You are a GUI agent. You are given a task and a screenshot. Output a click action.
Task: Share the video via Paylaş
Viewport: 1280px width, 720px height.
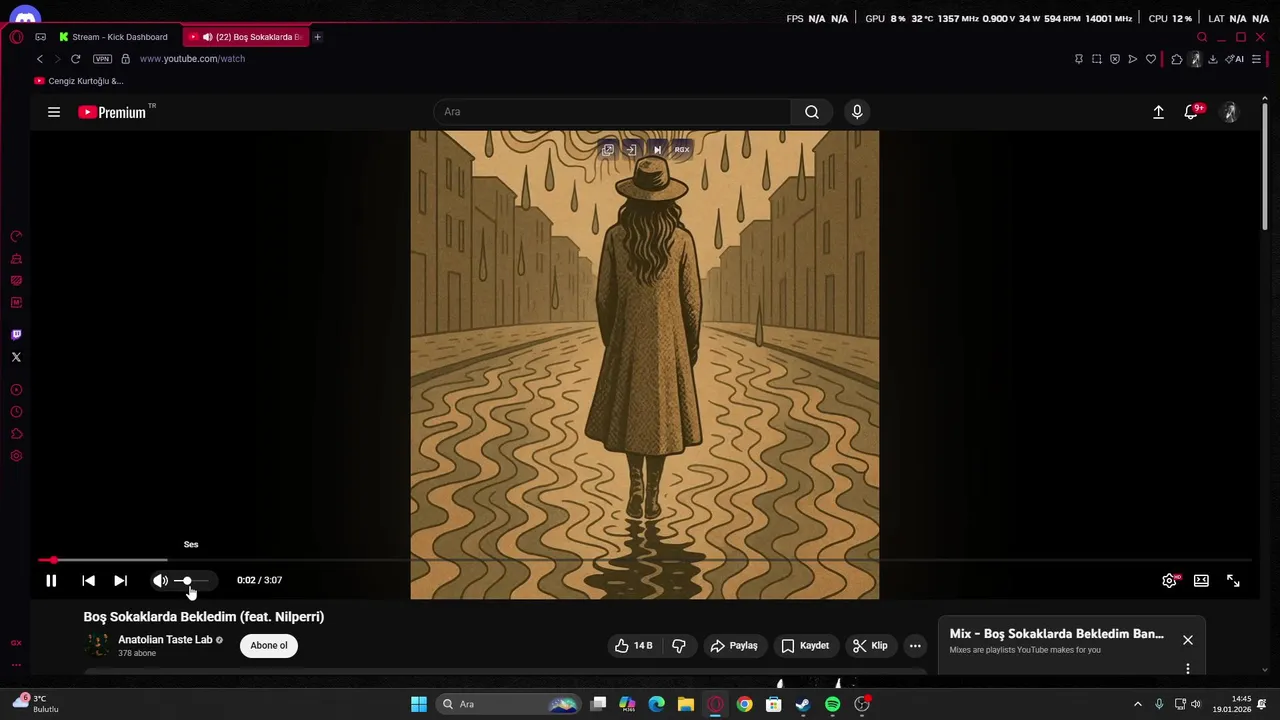(x=734, y=646)
